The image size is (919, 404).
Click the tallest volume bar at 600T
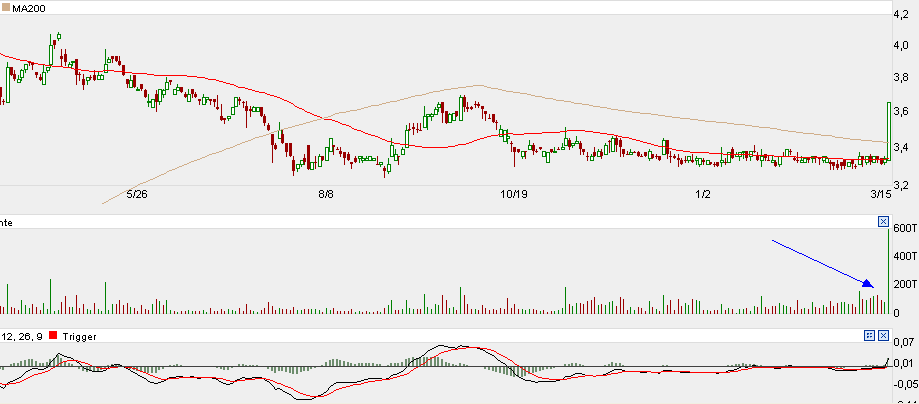click(x=889, y=271)
